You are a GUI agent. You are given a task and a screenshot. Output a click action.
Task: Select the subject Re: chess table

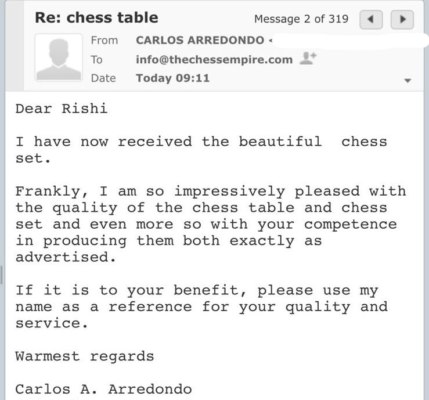click(97, 18)
